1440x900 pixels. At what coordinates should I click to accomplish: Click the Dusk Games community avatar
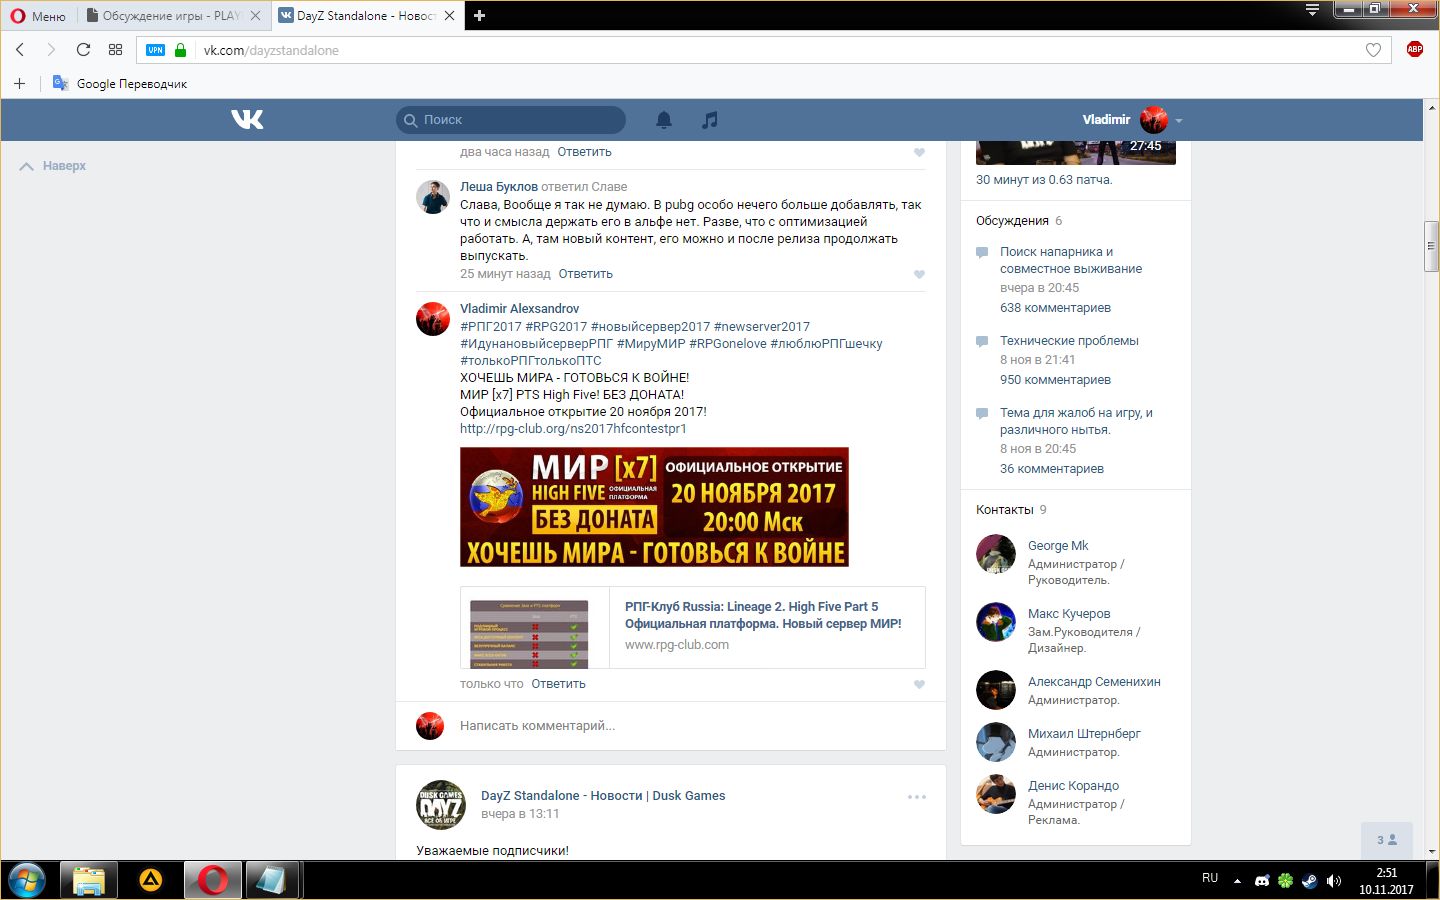441,805
